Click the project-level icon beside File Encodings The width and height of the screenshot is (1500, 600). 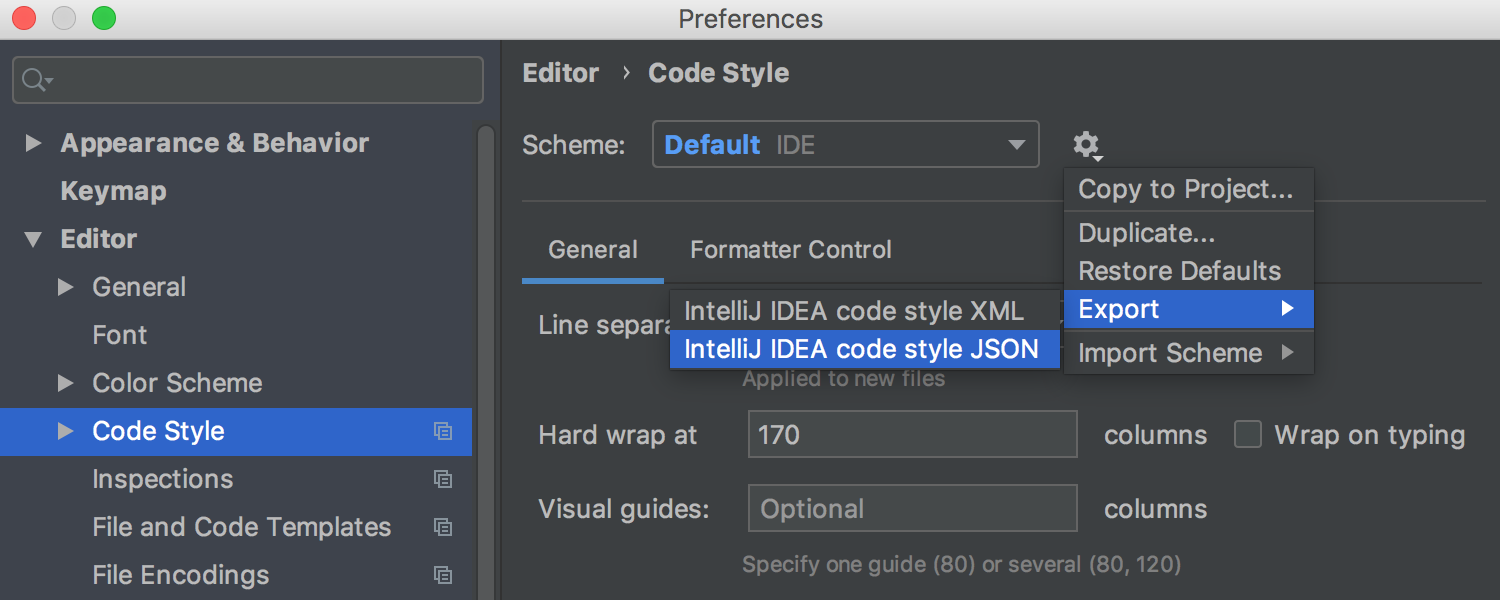pos(443,576)
